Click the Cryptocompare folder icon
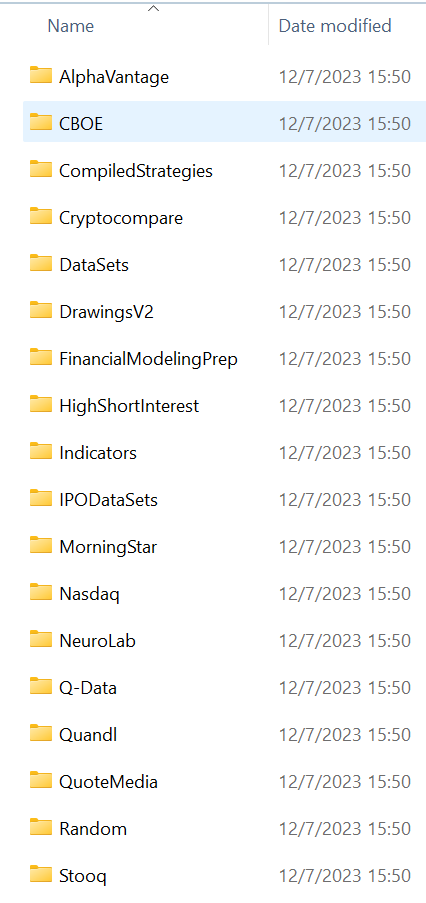 tap(41, 217)
